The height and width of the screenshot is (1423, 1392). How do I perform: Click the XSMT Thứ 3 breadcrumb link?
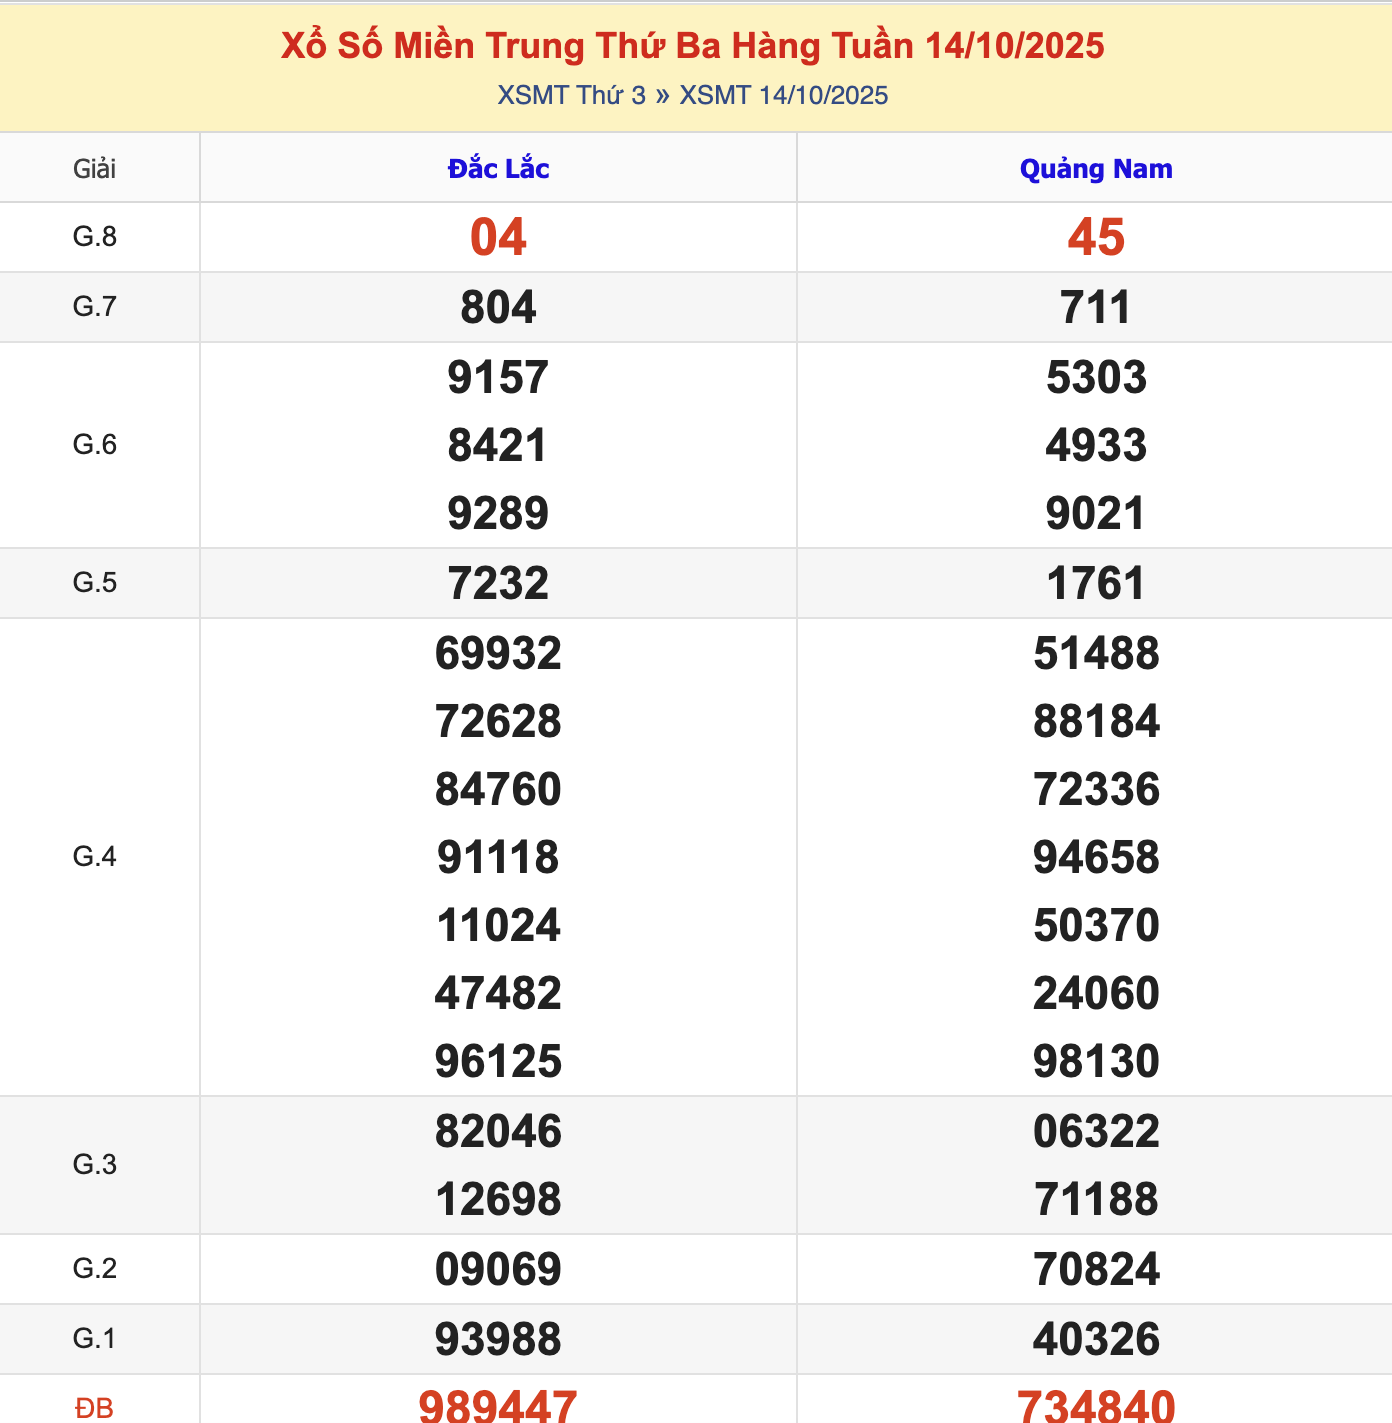coord(571,95)
